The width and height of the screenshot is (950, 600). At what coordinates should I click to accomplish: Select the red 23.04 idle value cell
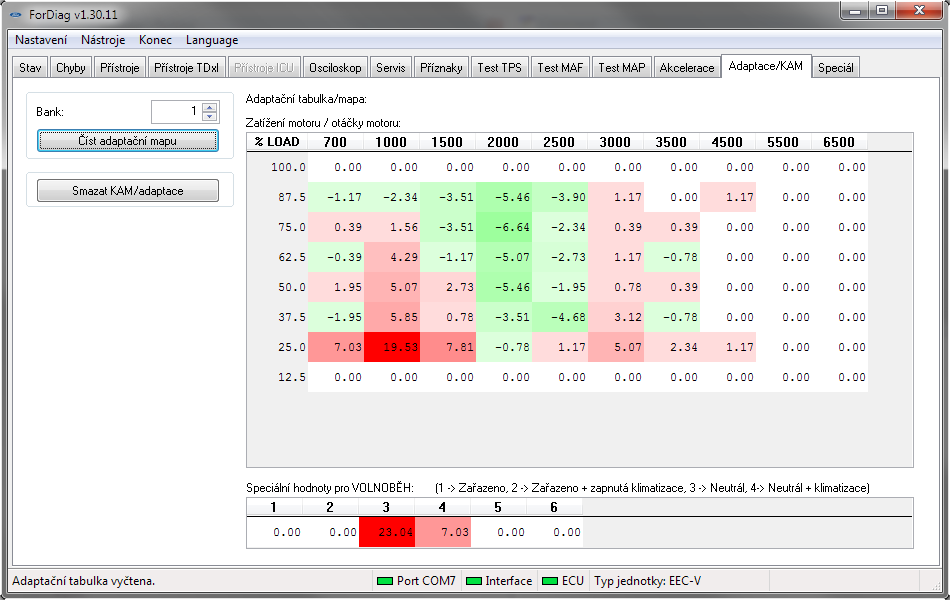coord(386,533)
